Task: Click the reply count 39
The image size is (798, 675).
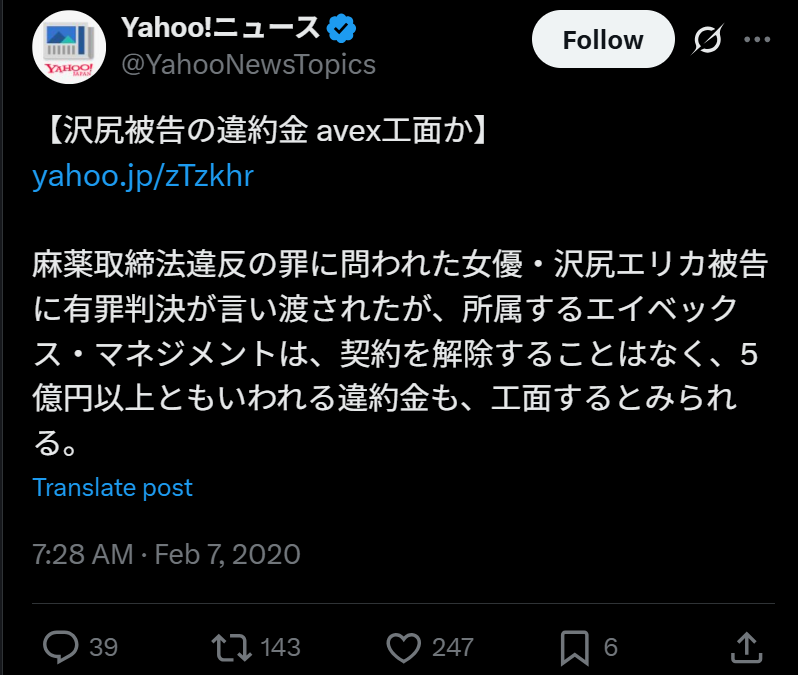Action: (x=103, y=648)
